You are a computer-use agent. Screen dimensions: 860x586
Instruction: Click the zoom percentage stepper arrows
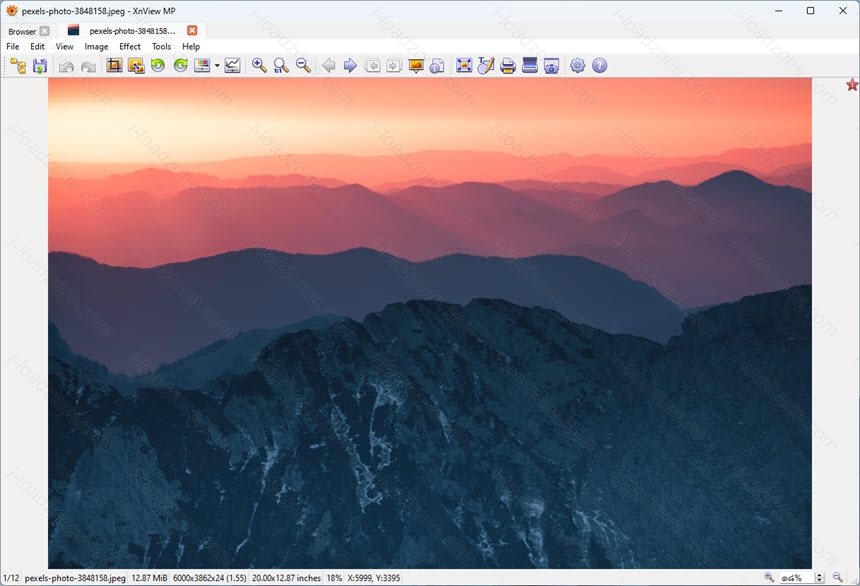click(x=820, y=578)
